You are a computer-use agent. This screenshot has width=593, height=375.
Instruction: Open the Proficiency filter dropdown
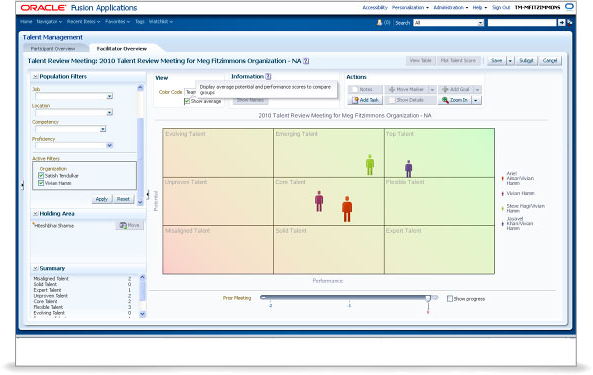point(109,146)
